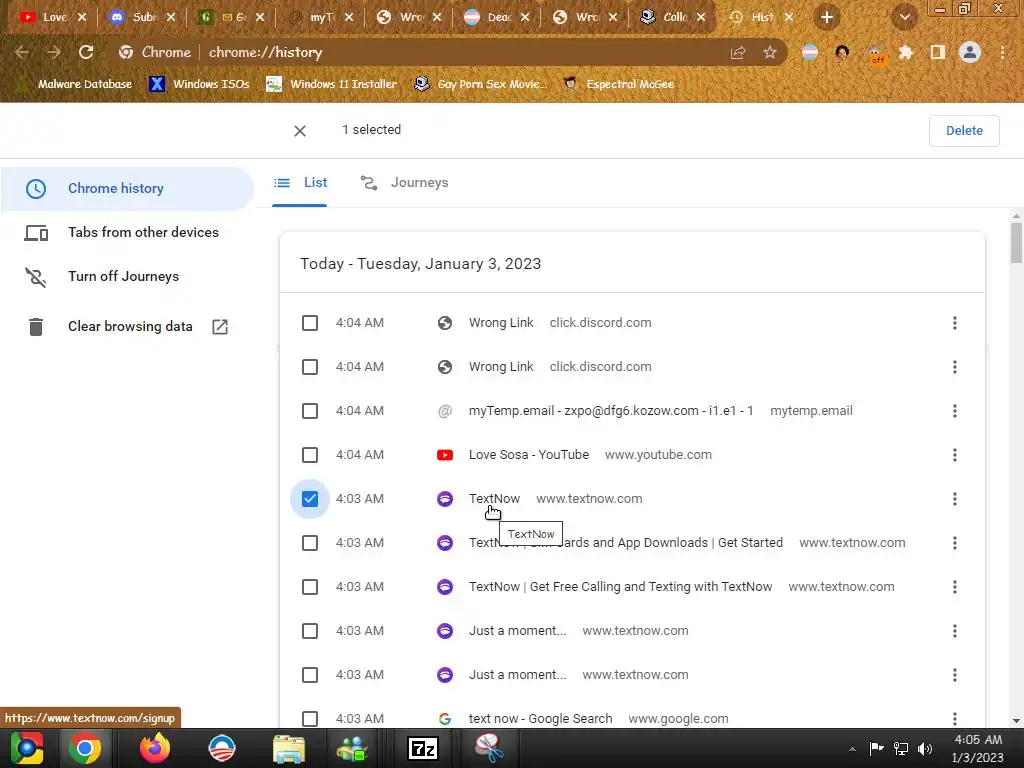Open Chrome's three-dot main menu
The height and width of the screenshot is (768, 1024).
point(1002,52)
